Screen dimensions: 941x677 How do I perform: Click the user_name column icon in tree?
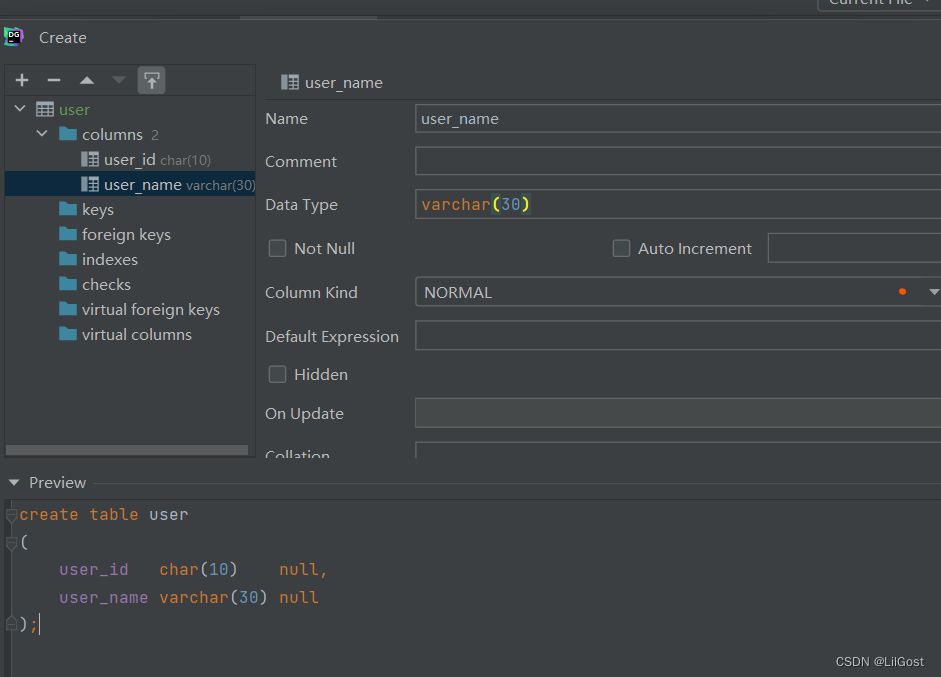90,184
